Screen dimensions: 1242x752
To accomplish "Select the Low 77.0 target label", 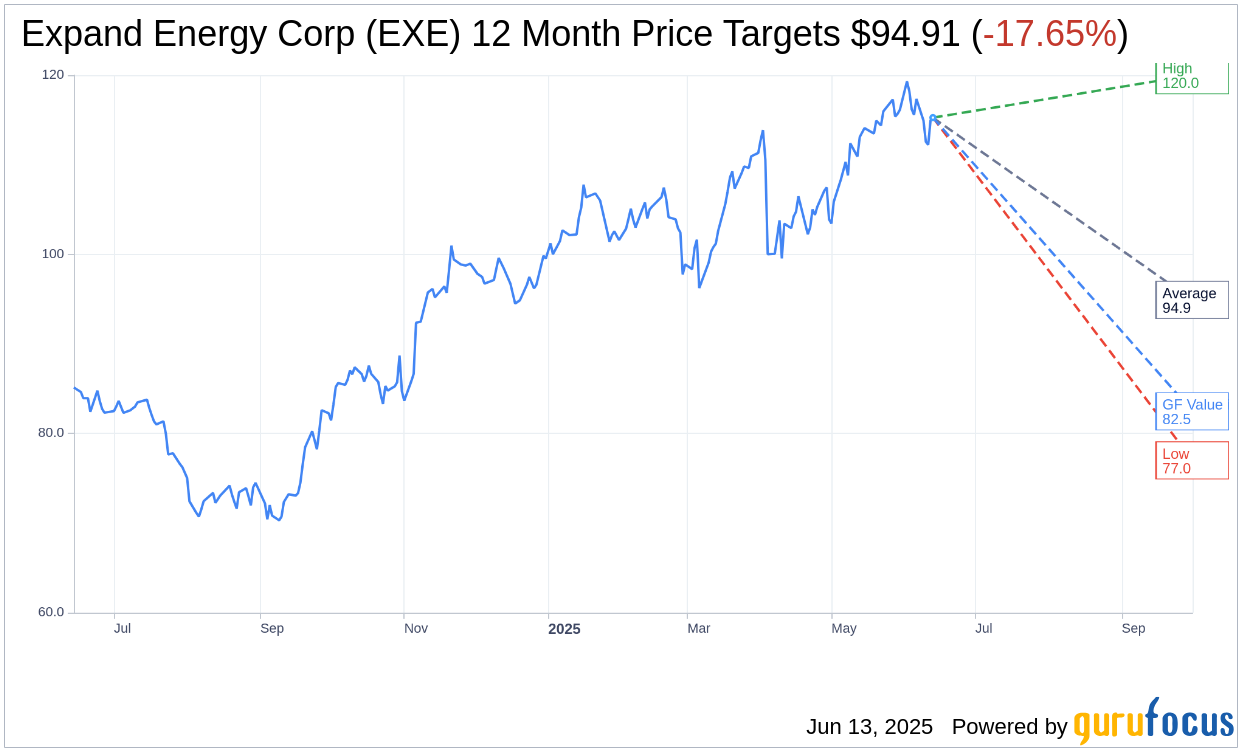I will [x=1192, y=461].
